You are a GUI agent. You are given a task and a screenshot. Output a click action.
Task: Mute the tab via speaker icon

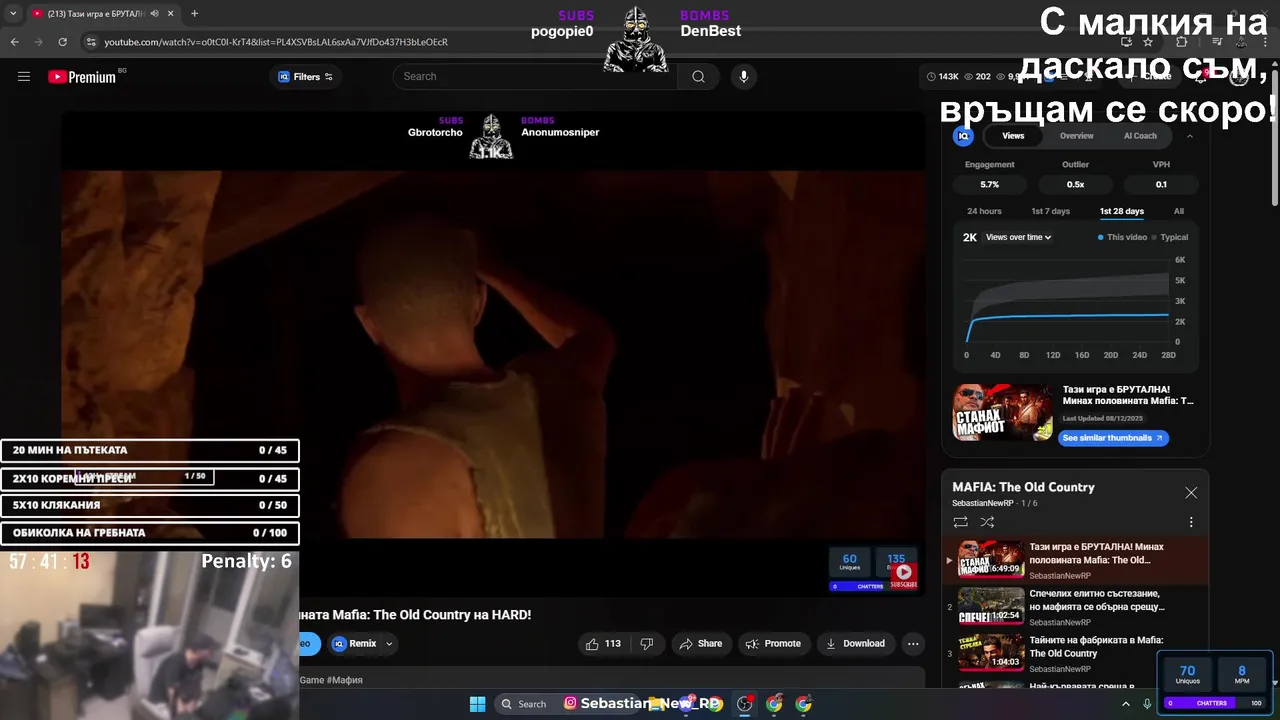tap(154, 13)
